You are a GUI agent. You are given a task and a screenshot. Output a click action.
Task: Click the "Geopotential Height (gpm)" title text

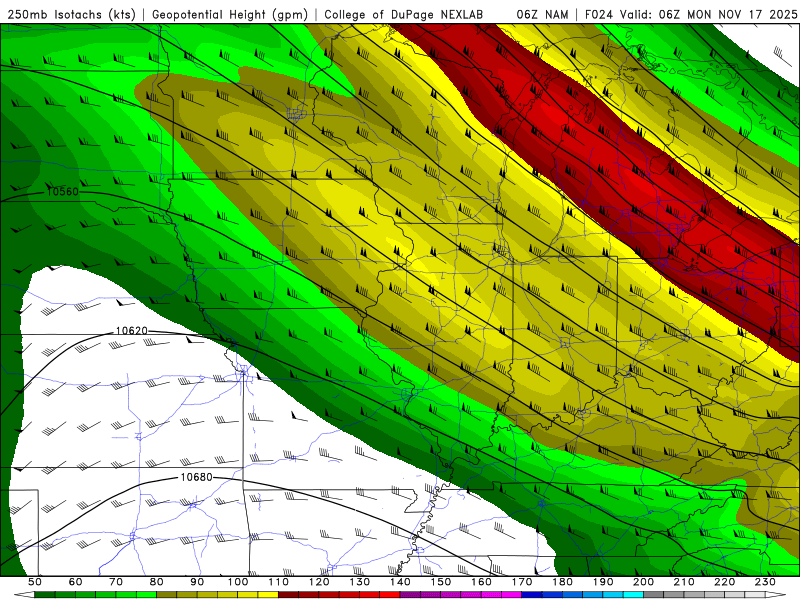[x=230, y=14]
